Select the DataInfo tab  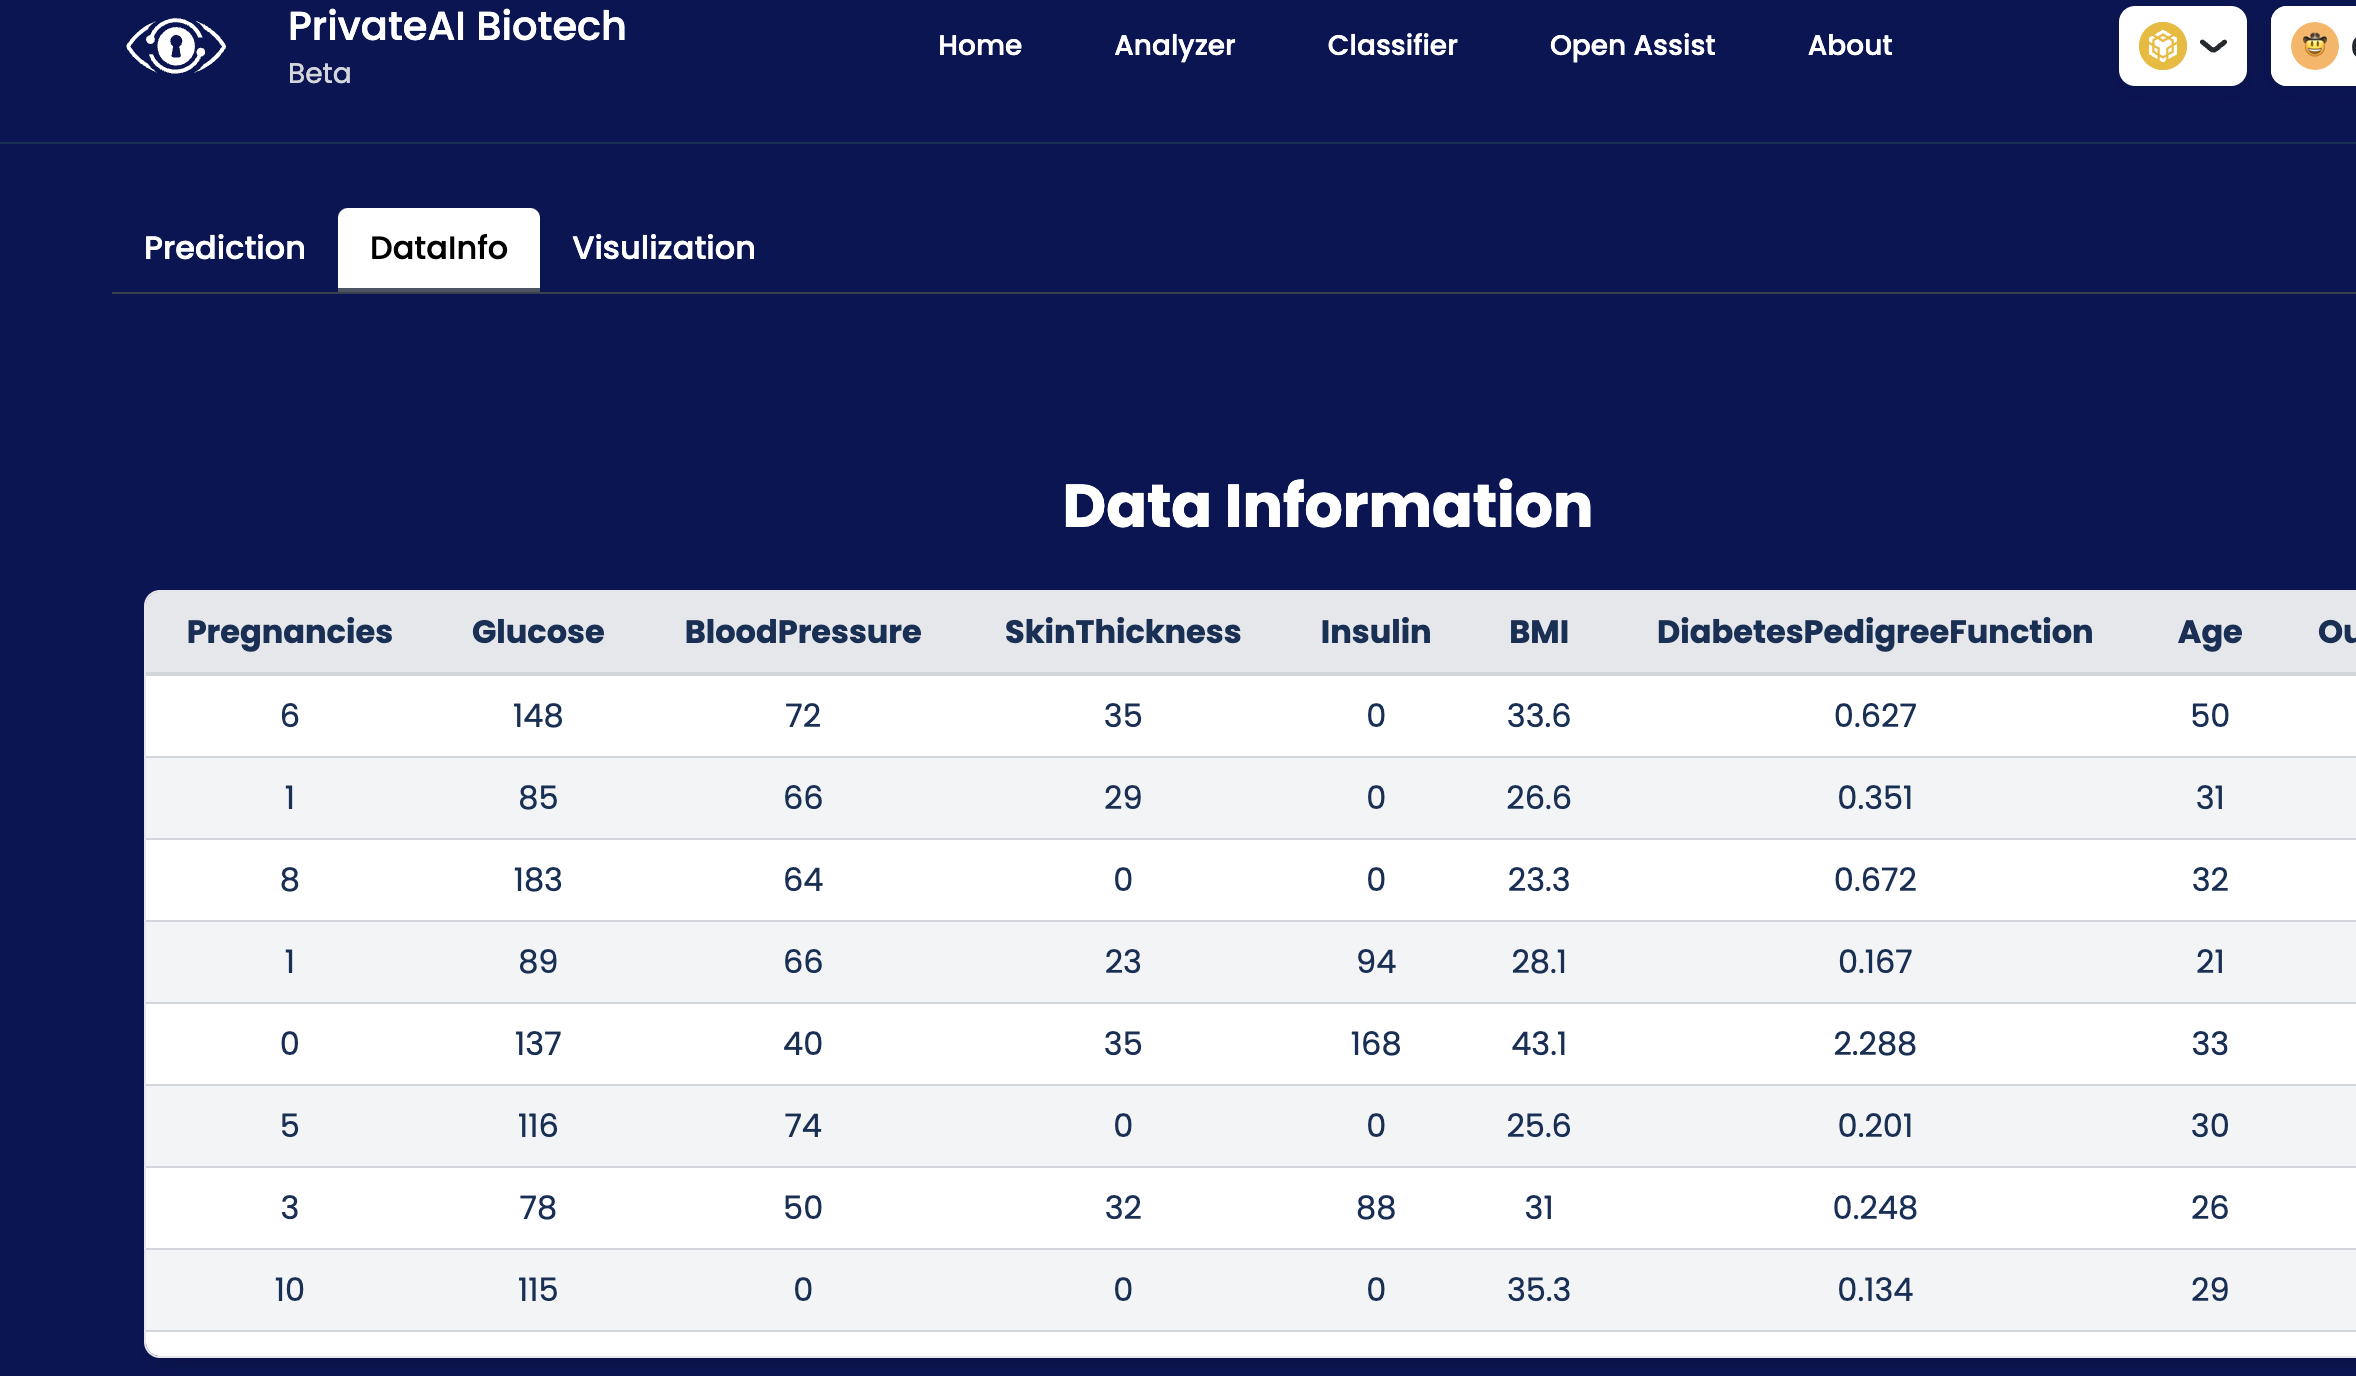tap(438, 248)
